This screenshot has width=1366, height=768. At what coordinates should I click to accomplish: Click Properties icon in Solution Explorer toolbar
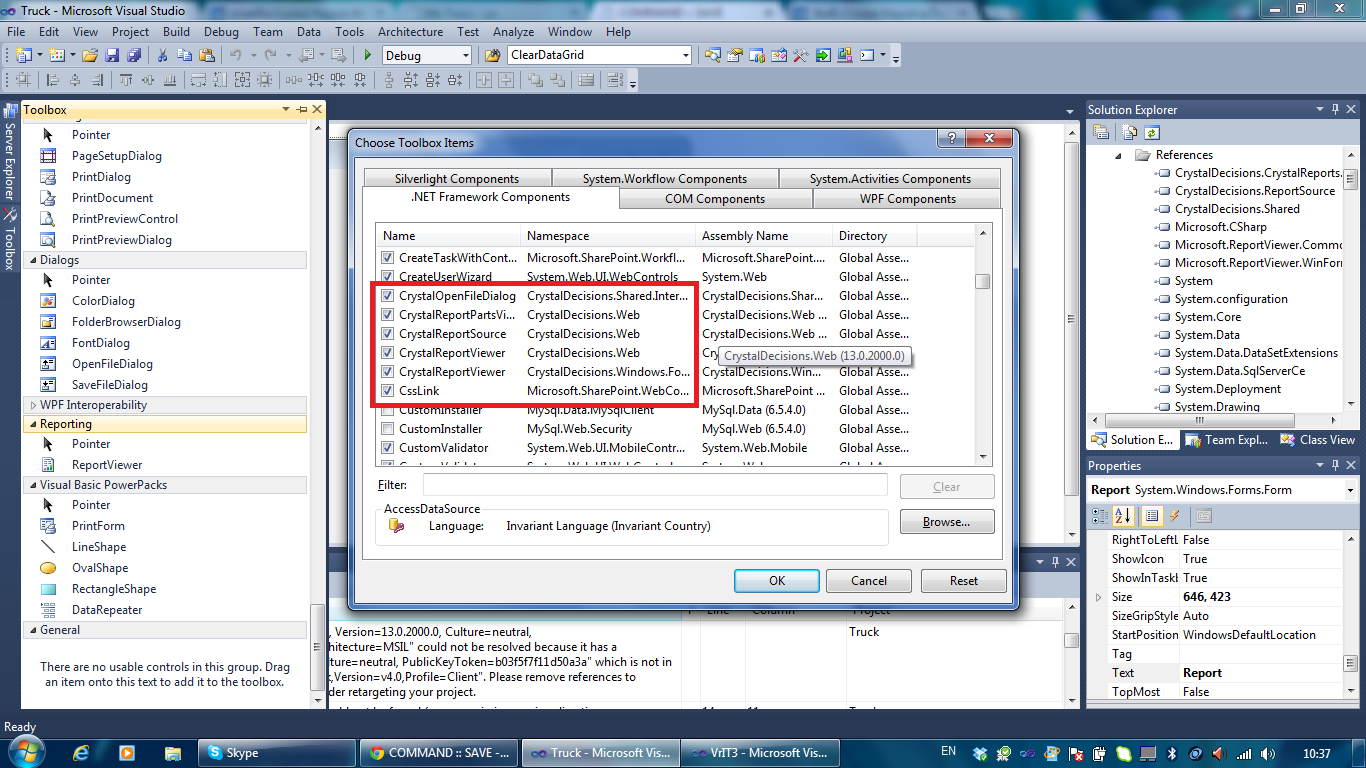click(x=1101, y=132)
